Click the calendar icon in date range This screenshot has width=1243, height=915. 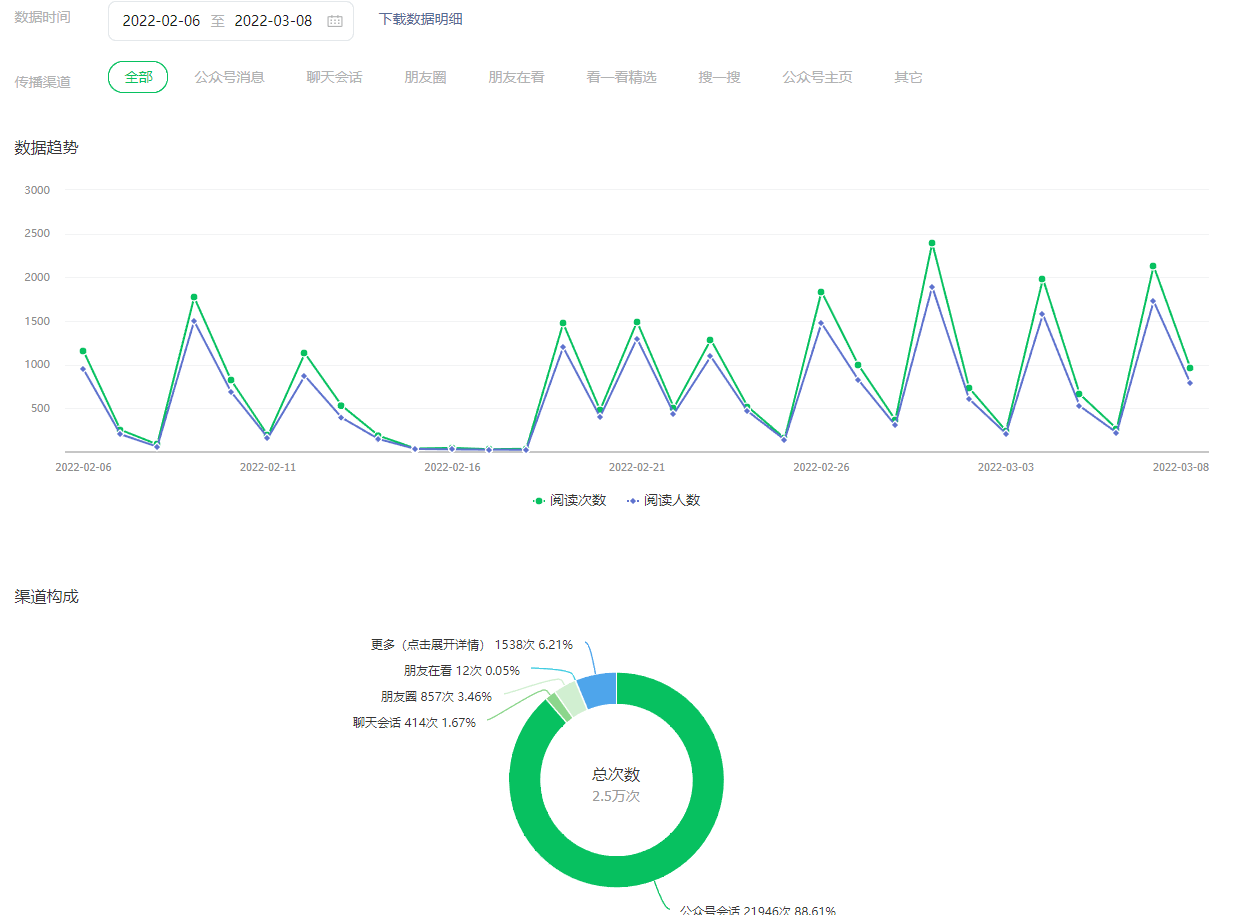pyautogui.click(x=335, y=21)
